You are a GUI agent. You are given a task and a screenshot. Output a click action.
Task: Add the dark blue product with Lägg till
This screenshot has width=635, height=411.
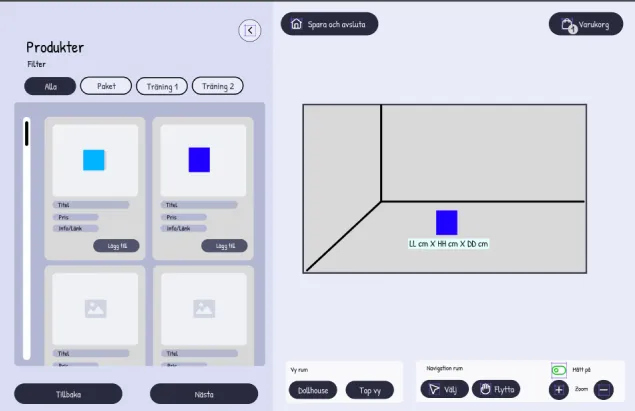pyautogui.click(x=224, y=246)
